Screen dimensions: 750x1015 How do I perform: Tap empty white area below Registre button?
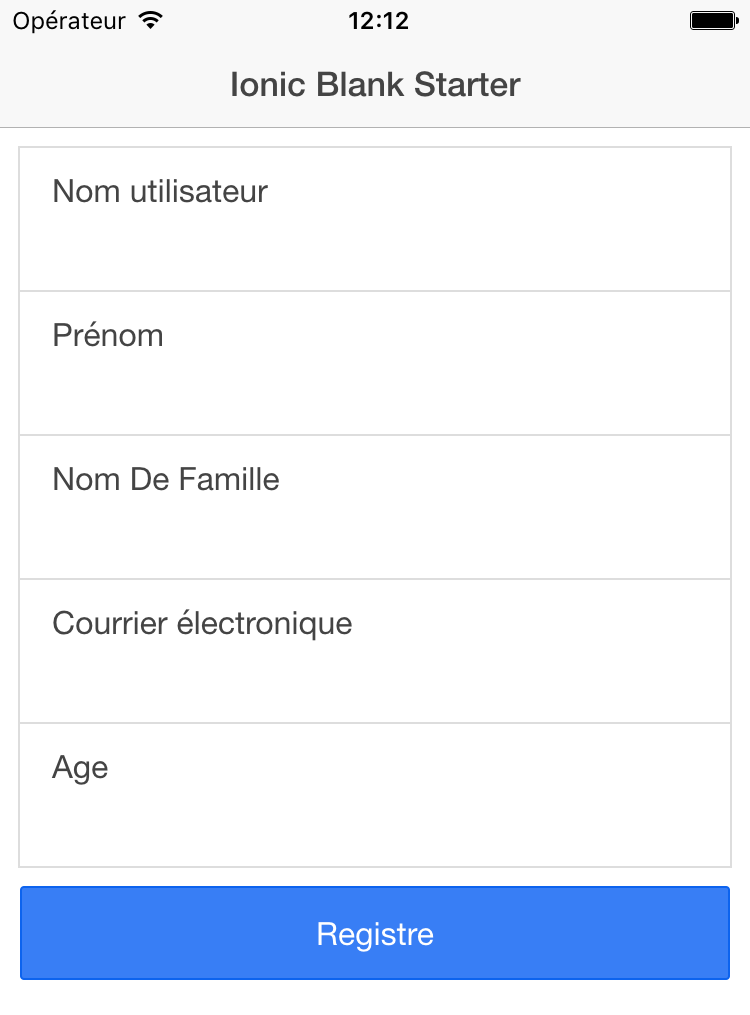[375, 998]
